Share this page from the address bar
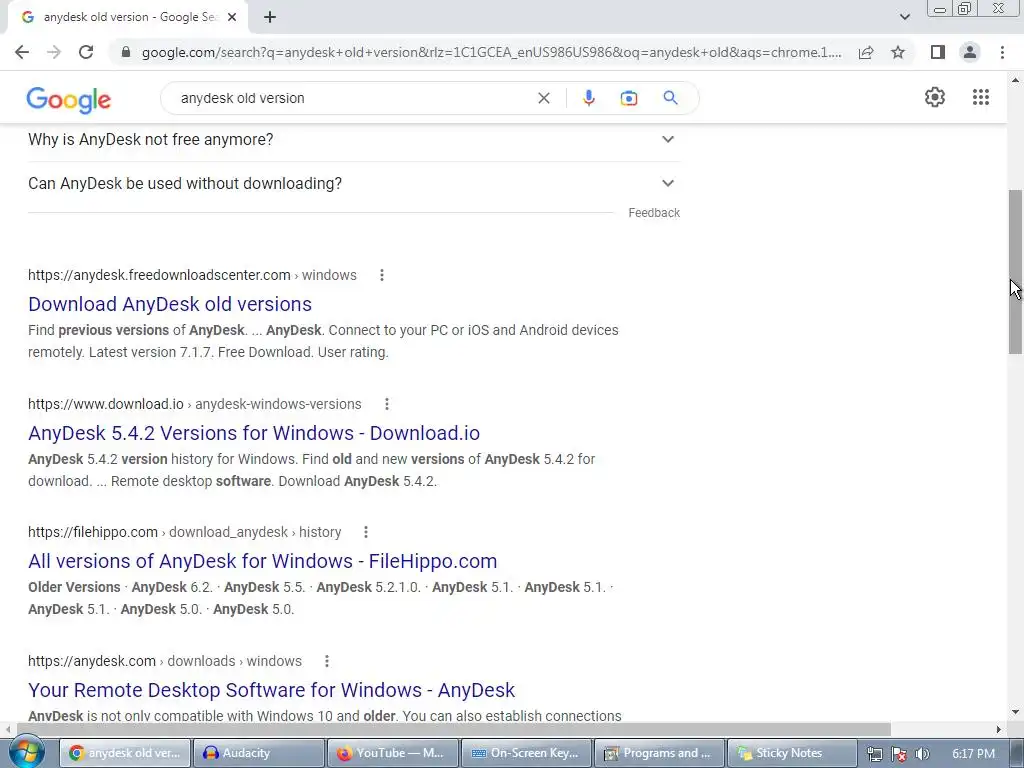Image resolution: width=1024 pixels, height=768 pixels. click(866, 52)
